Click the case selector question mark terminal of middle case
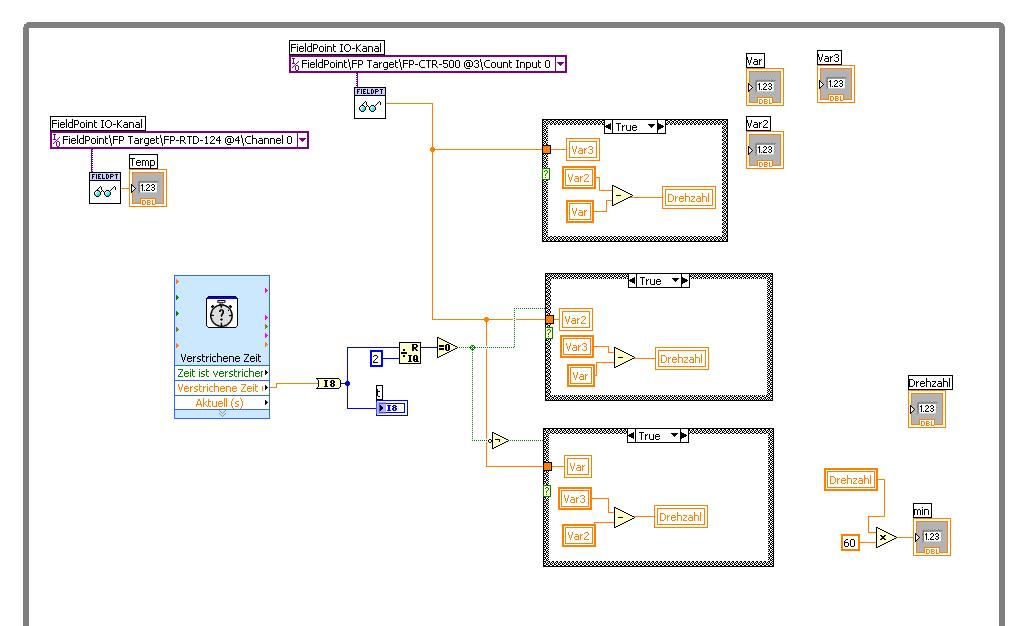Image resolution: width=1022 pixels, height=626 pixels. pyautogui.click(x=549, y=333)
